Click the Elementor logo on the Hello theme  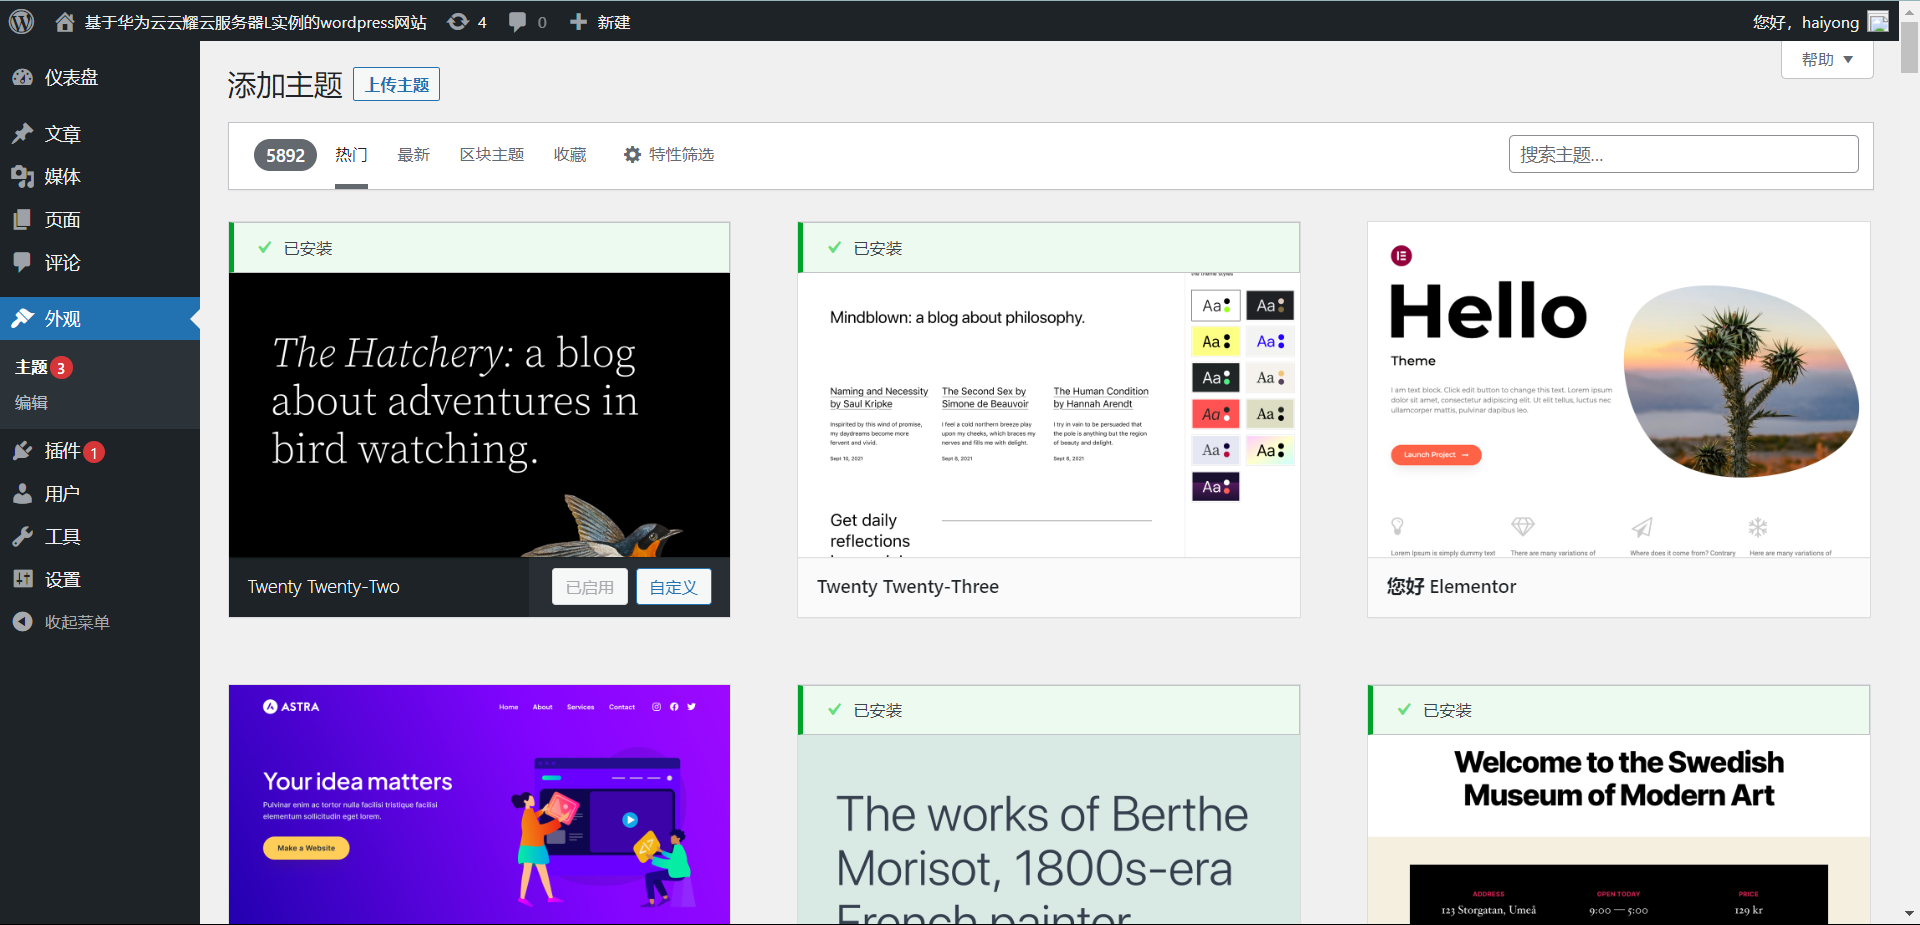(1402, 256)
